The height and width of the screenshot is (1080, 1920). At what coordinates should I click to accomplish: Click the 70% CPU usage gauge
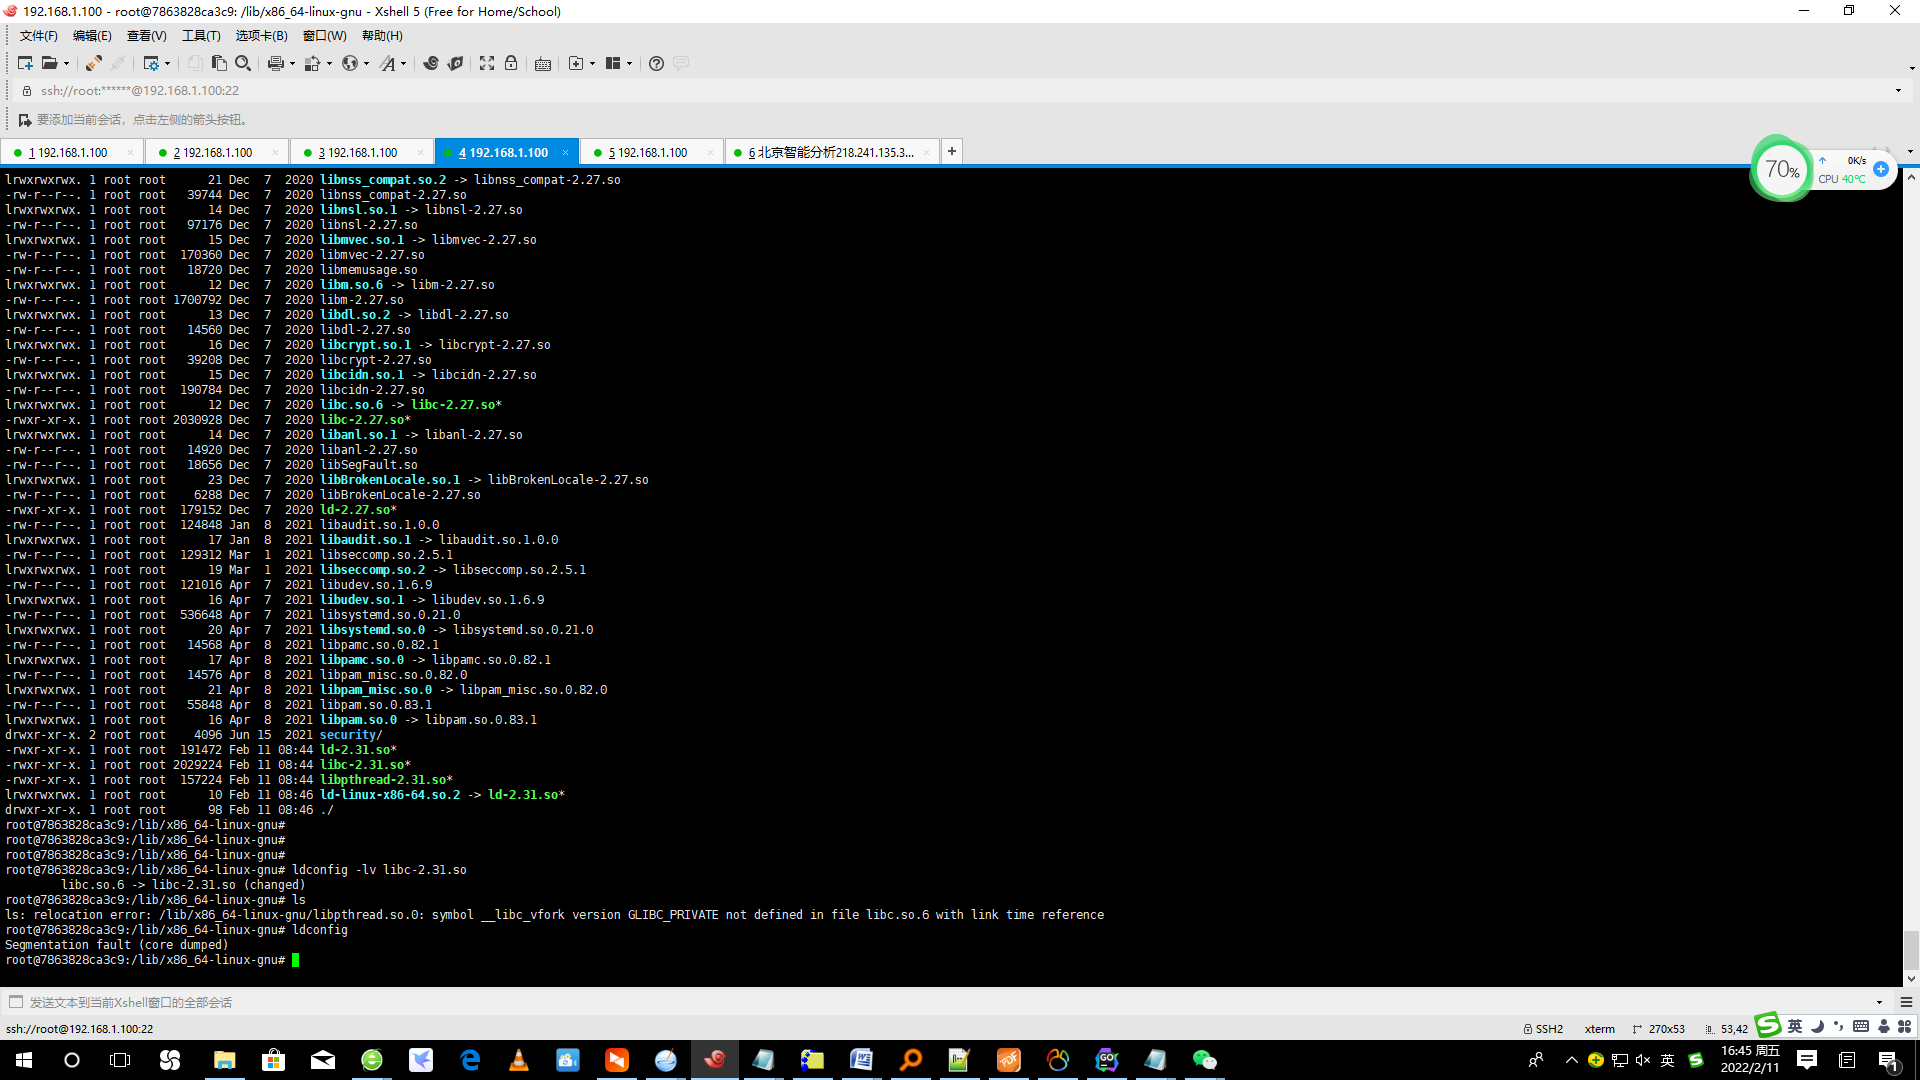tap(1783, 170)
